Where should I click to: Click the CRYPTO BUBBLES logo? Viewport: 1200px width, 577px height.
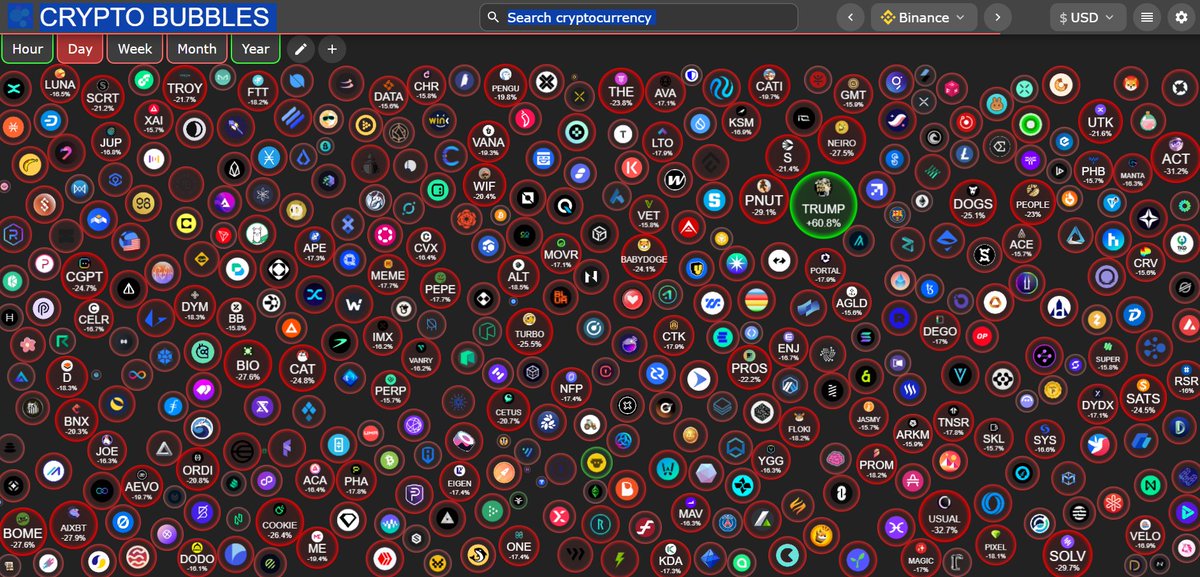click(139, 16)
